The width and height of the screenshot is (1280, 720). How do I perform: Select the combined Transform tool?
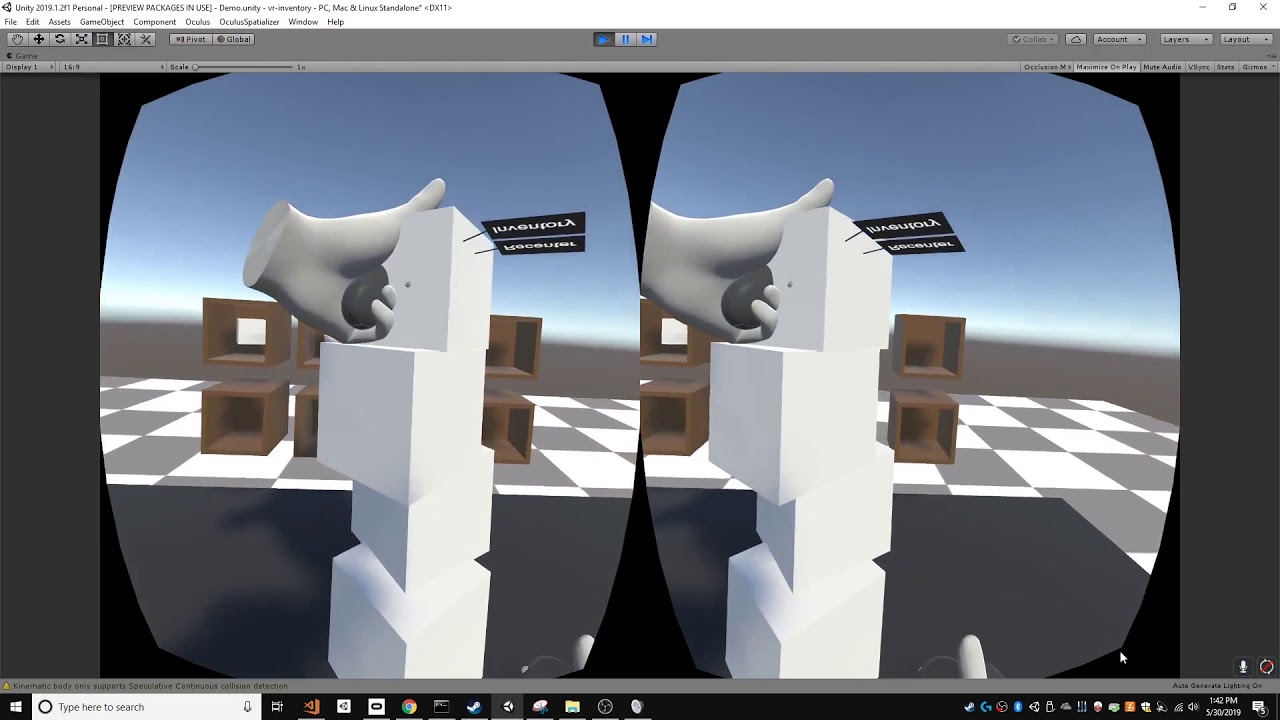coord(124,39)
